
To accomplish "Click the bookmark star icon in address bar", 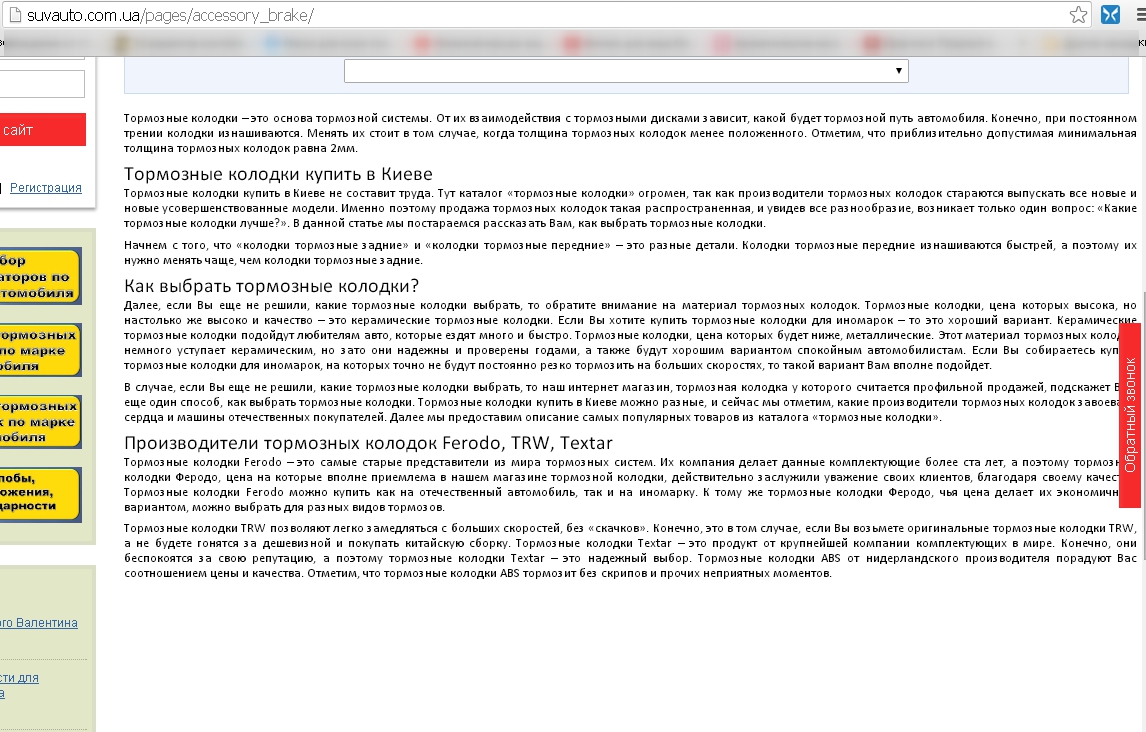I will click(x=1078, y=15).
